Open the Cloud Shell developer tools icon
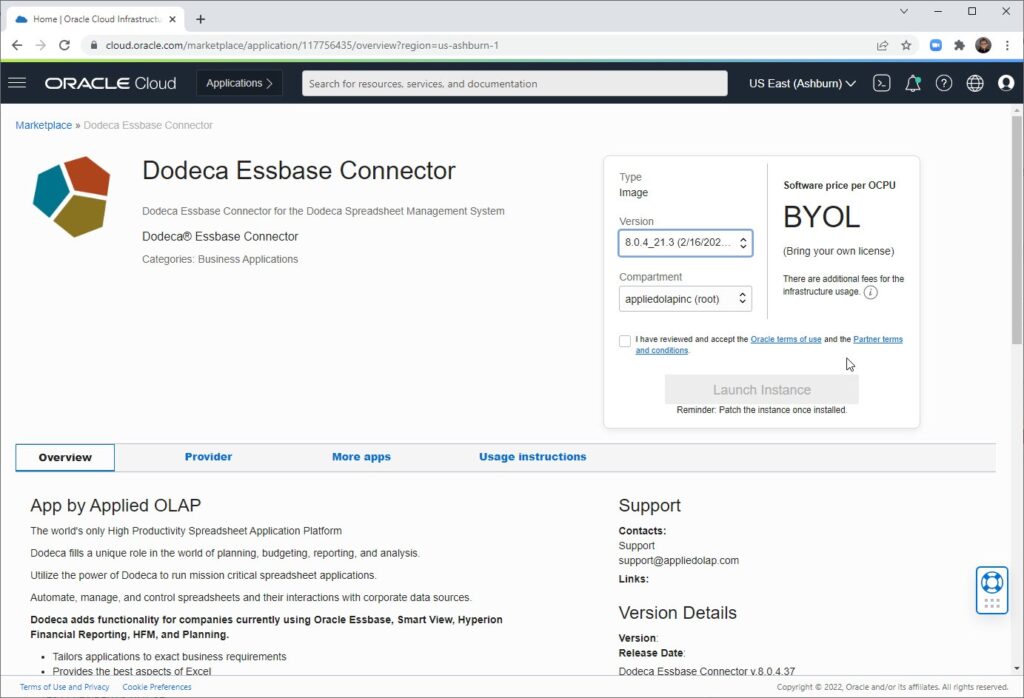The width and height of the screenshot is (1024, 698). coord(882,83)
